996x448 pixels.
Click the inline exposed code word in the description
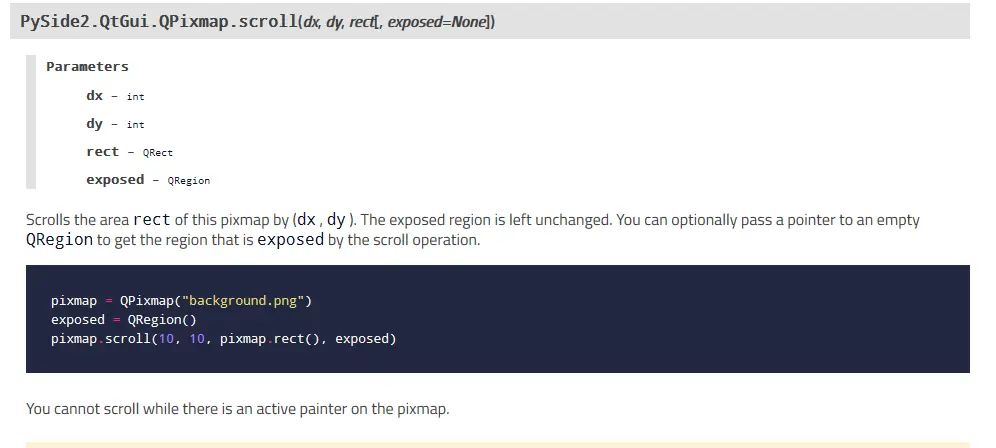290,240
